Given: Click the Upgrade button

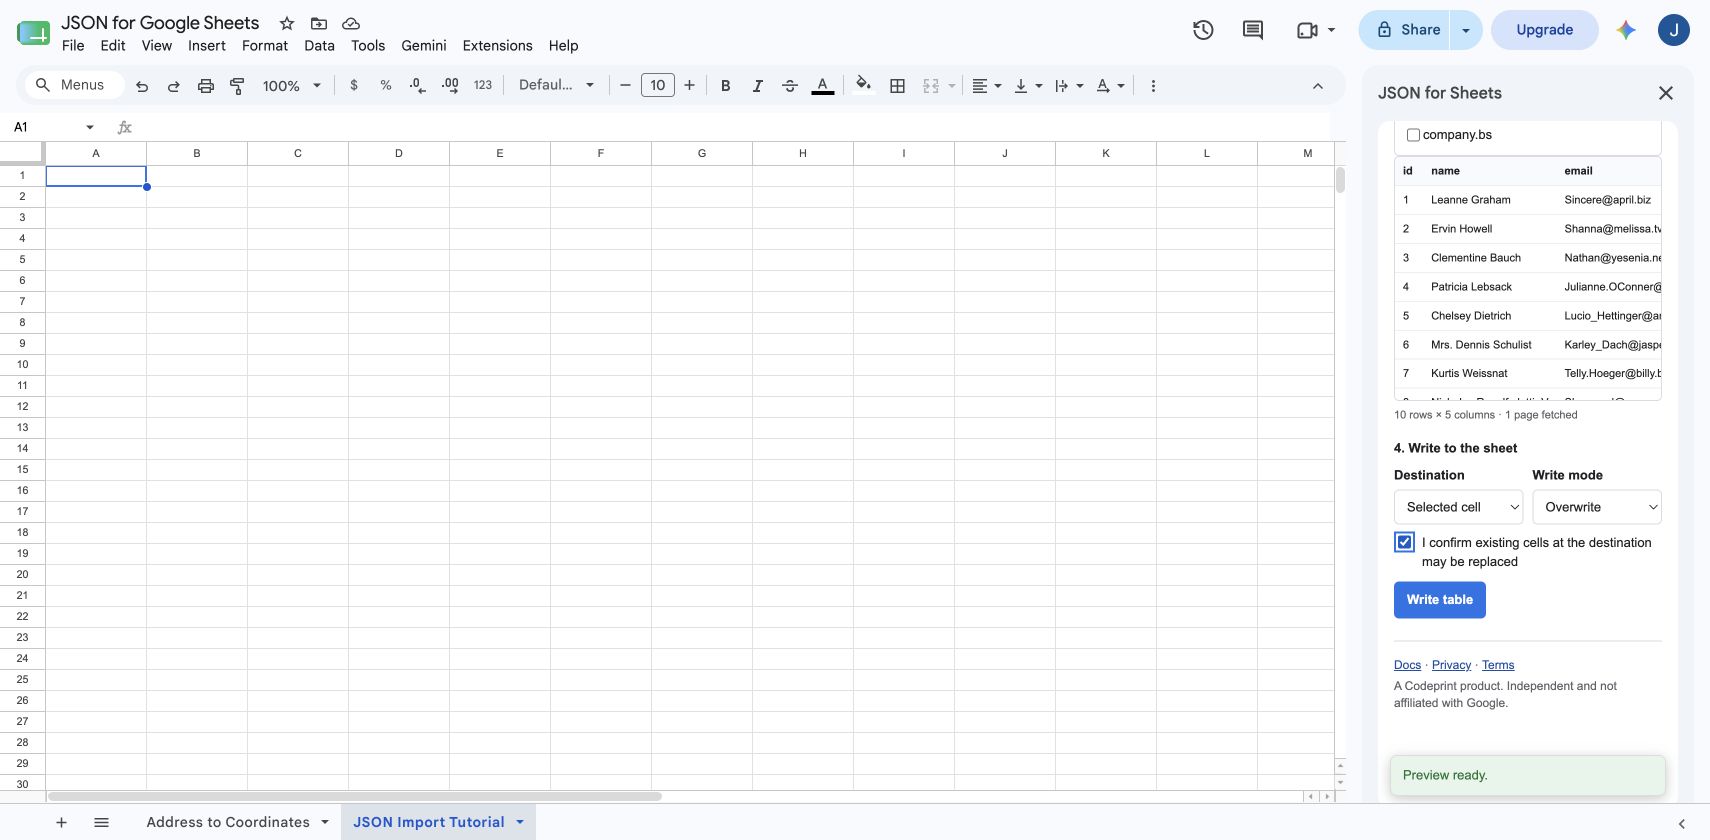Looking at the screenshot, I should pyautogui.click(x=1545, y=30).
